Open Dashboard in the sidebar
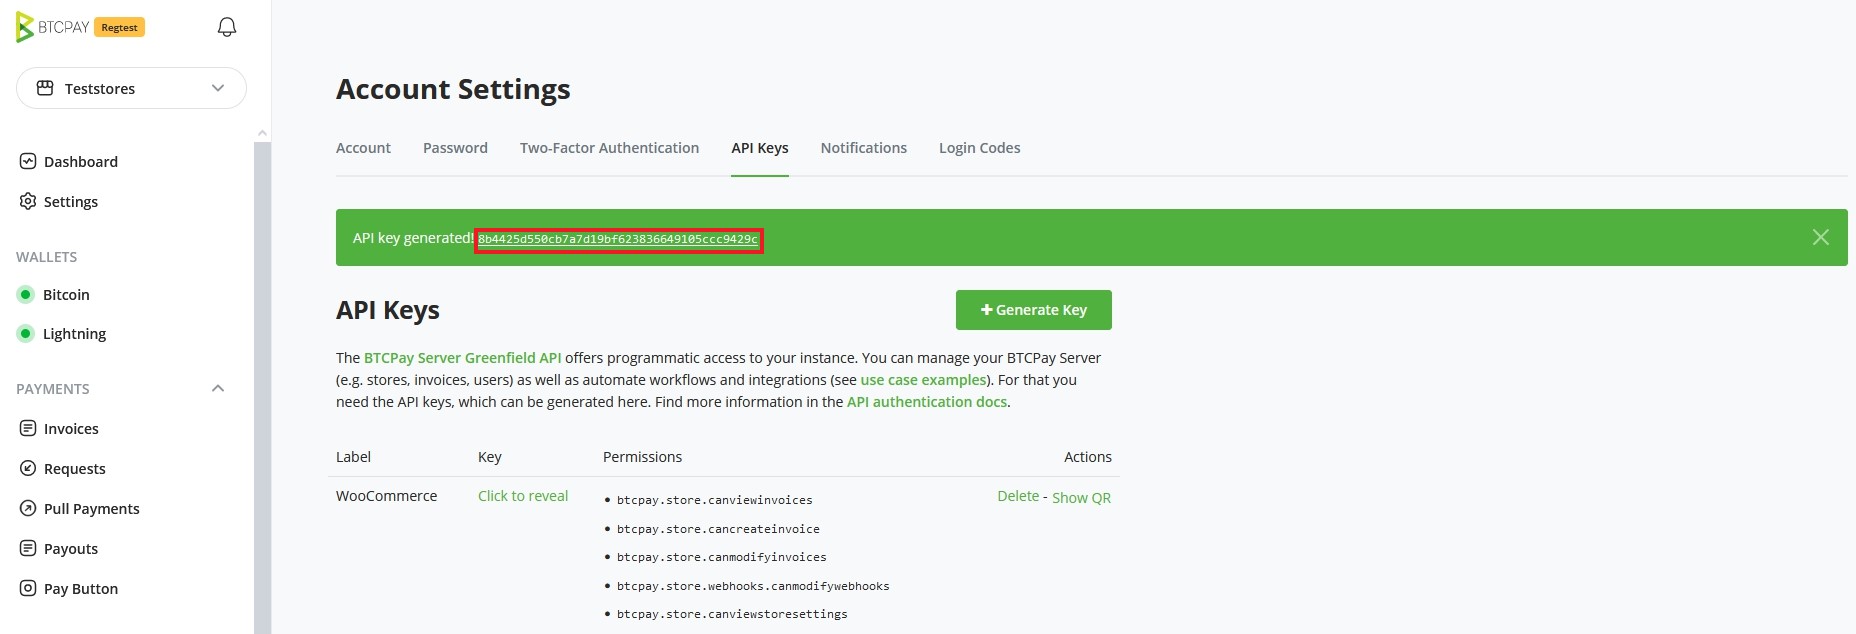 (x=81, y=161)
